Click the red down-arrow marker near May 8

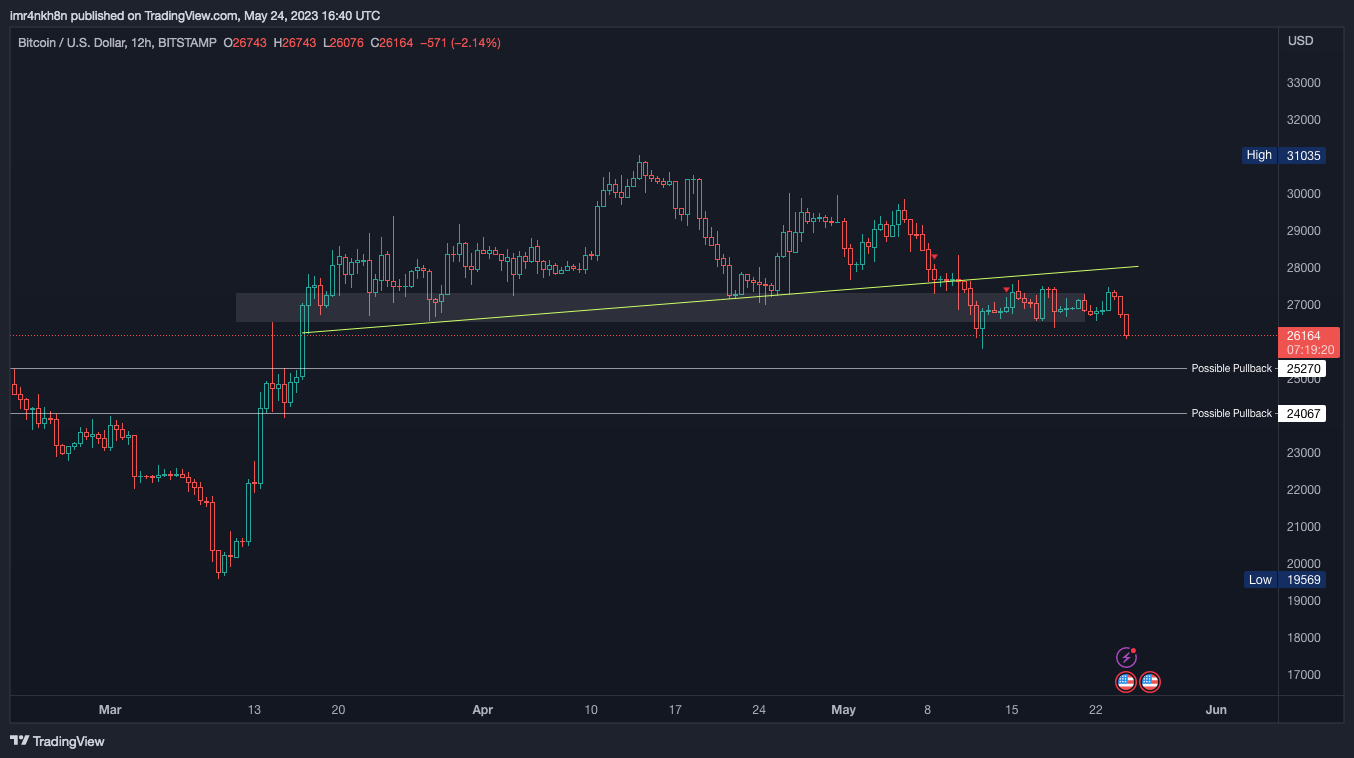[x=934, y=257]
